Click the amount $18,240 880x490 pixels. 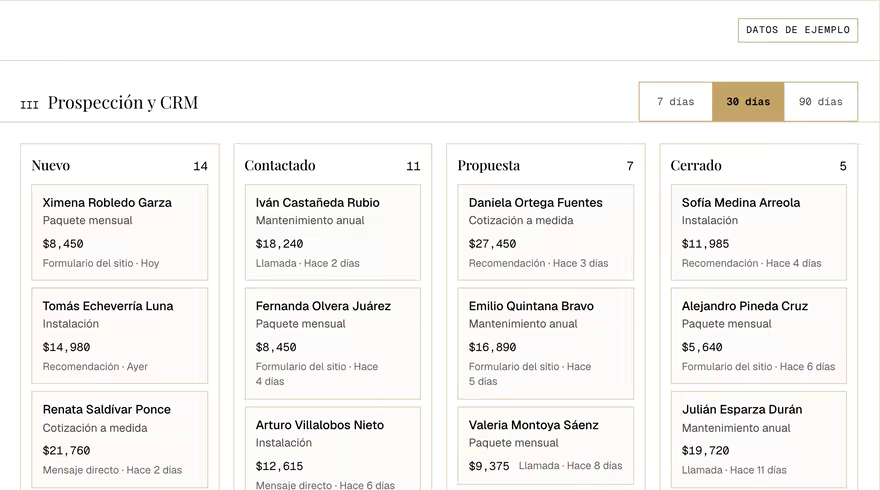click(279, 244)
